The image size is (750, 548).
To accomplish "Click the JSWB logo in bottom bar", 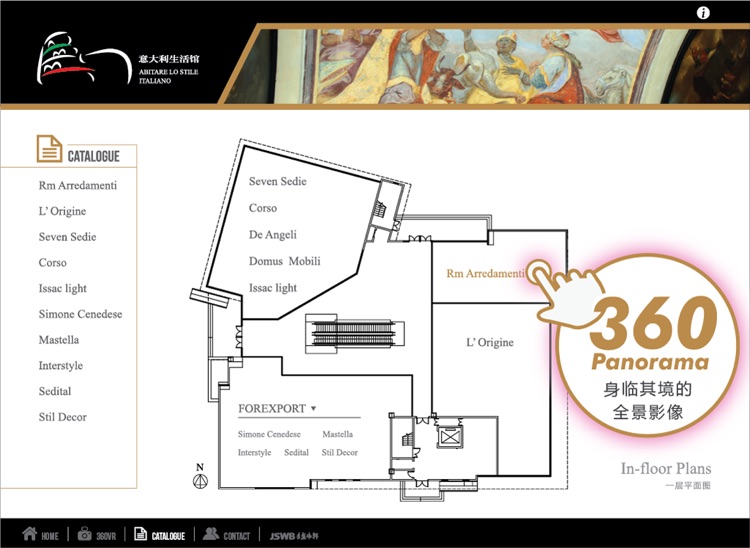I will tap(294, 536).
